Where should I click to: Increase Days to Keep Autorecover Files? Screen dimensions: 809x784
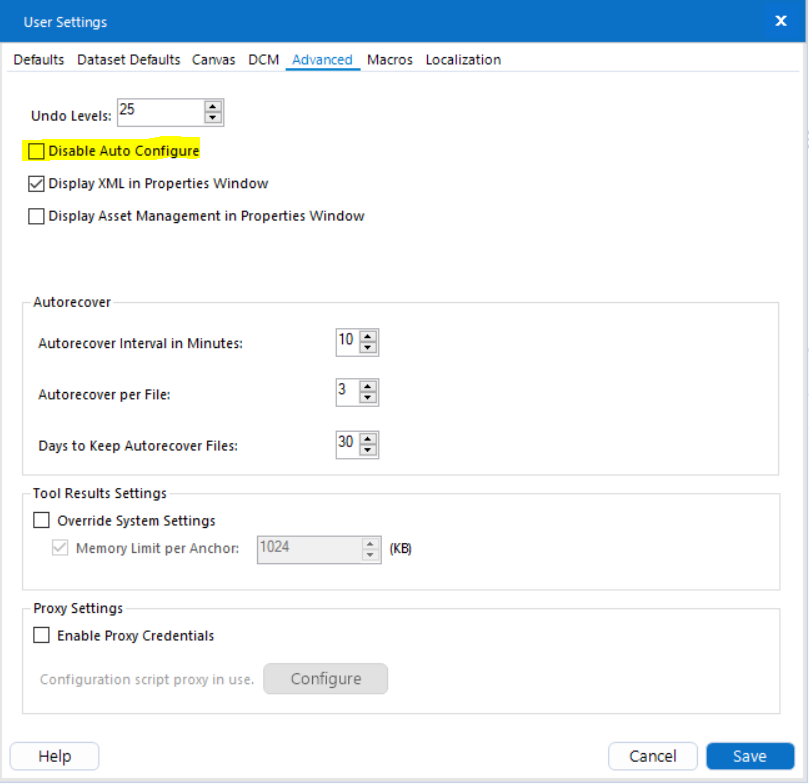(368, 438)
